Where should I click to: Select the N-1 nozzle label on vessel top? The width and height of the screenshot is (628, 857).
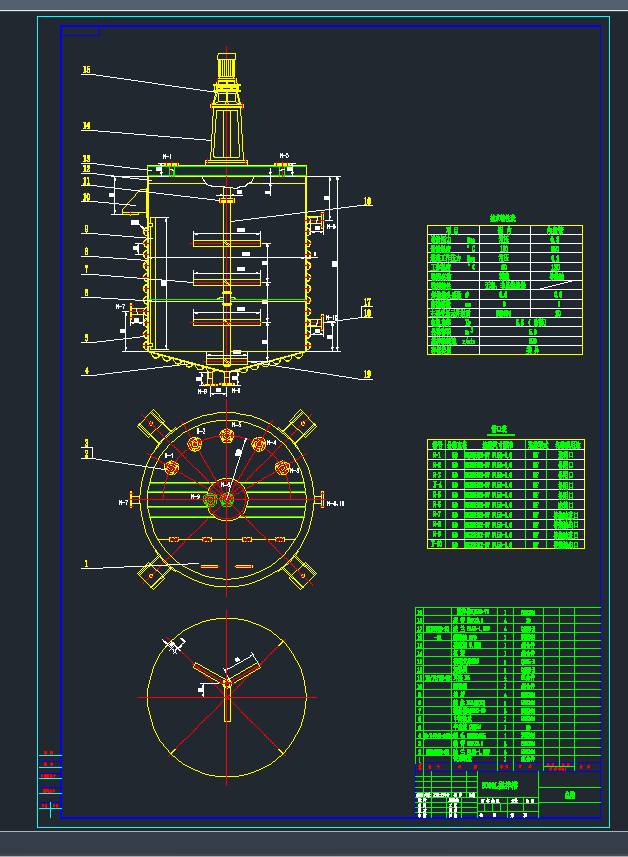167,157
